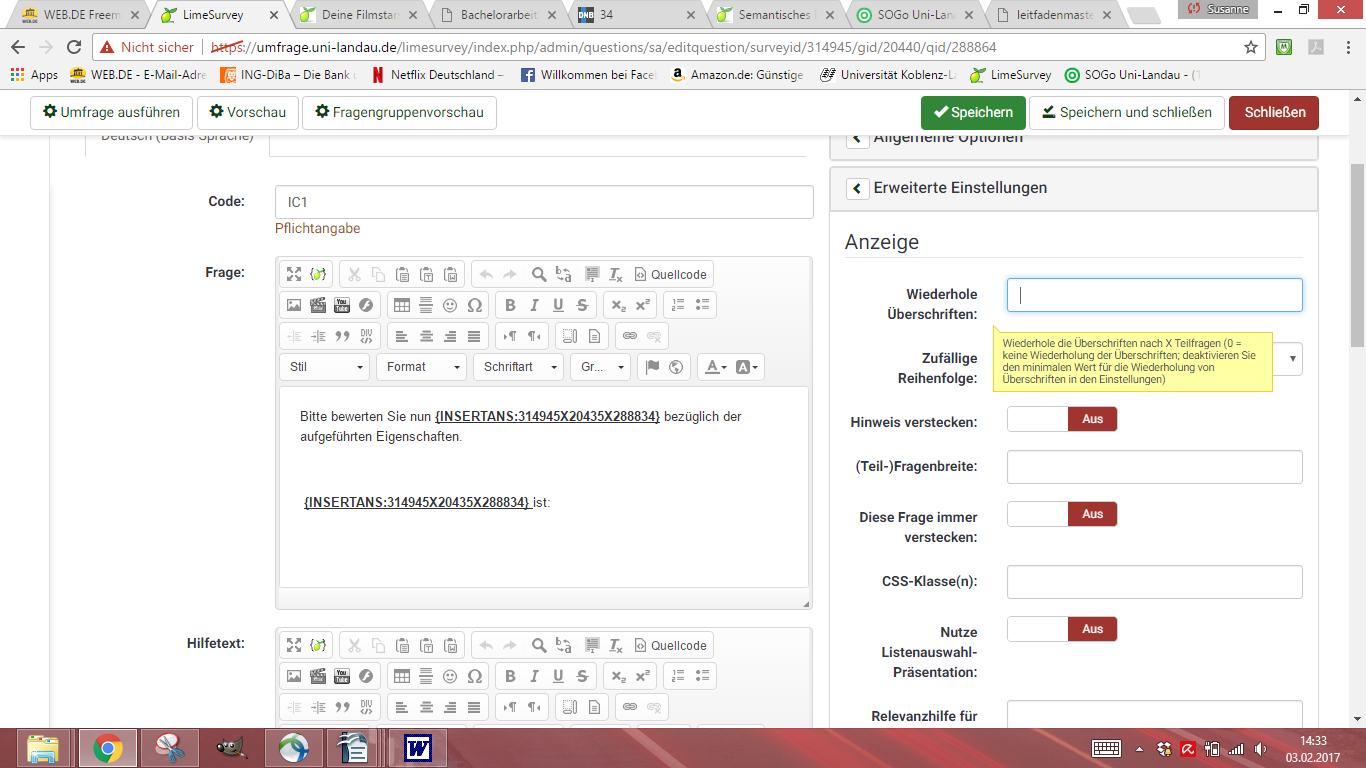The width and height of the screenshot is (1366, 768).
Task: Collapse the 'Erweiterte Einstellungen' section
Action: tap(857, 188)
